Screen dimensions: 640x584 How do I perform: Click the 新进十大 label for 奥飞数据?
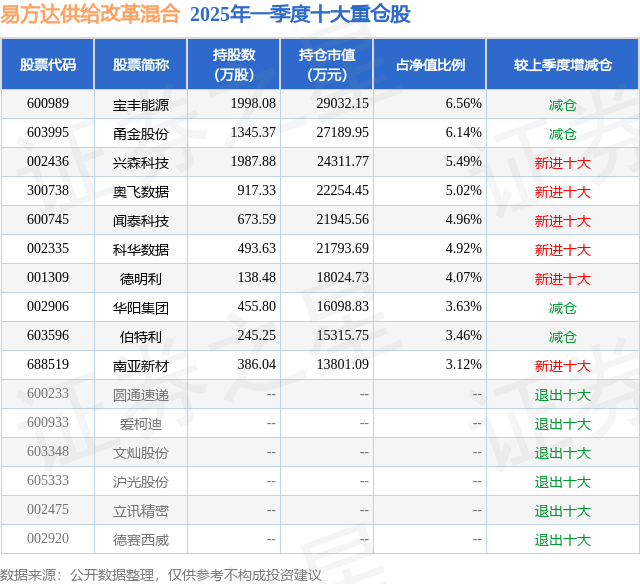tap(563, 192)
